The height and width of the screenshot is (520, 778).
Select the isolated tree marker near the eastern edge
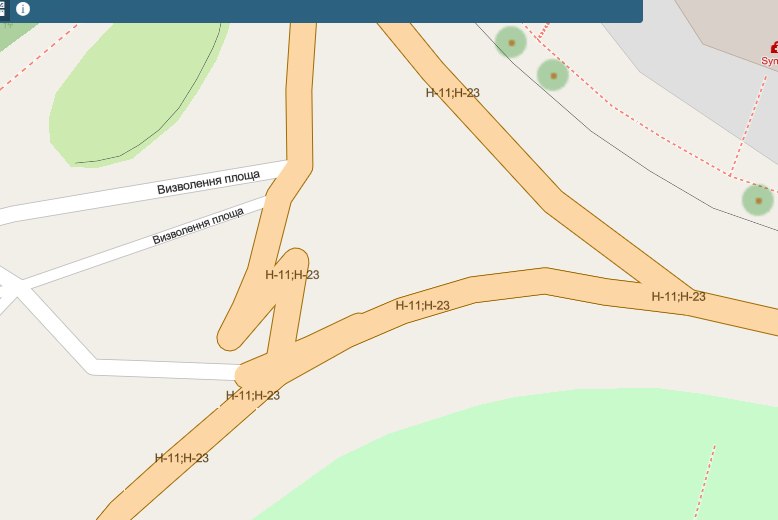pos(758,200)
